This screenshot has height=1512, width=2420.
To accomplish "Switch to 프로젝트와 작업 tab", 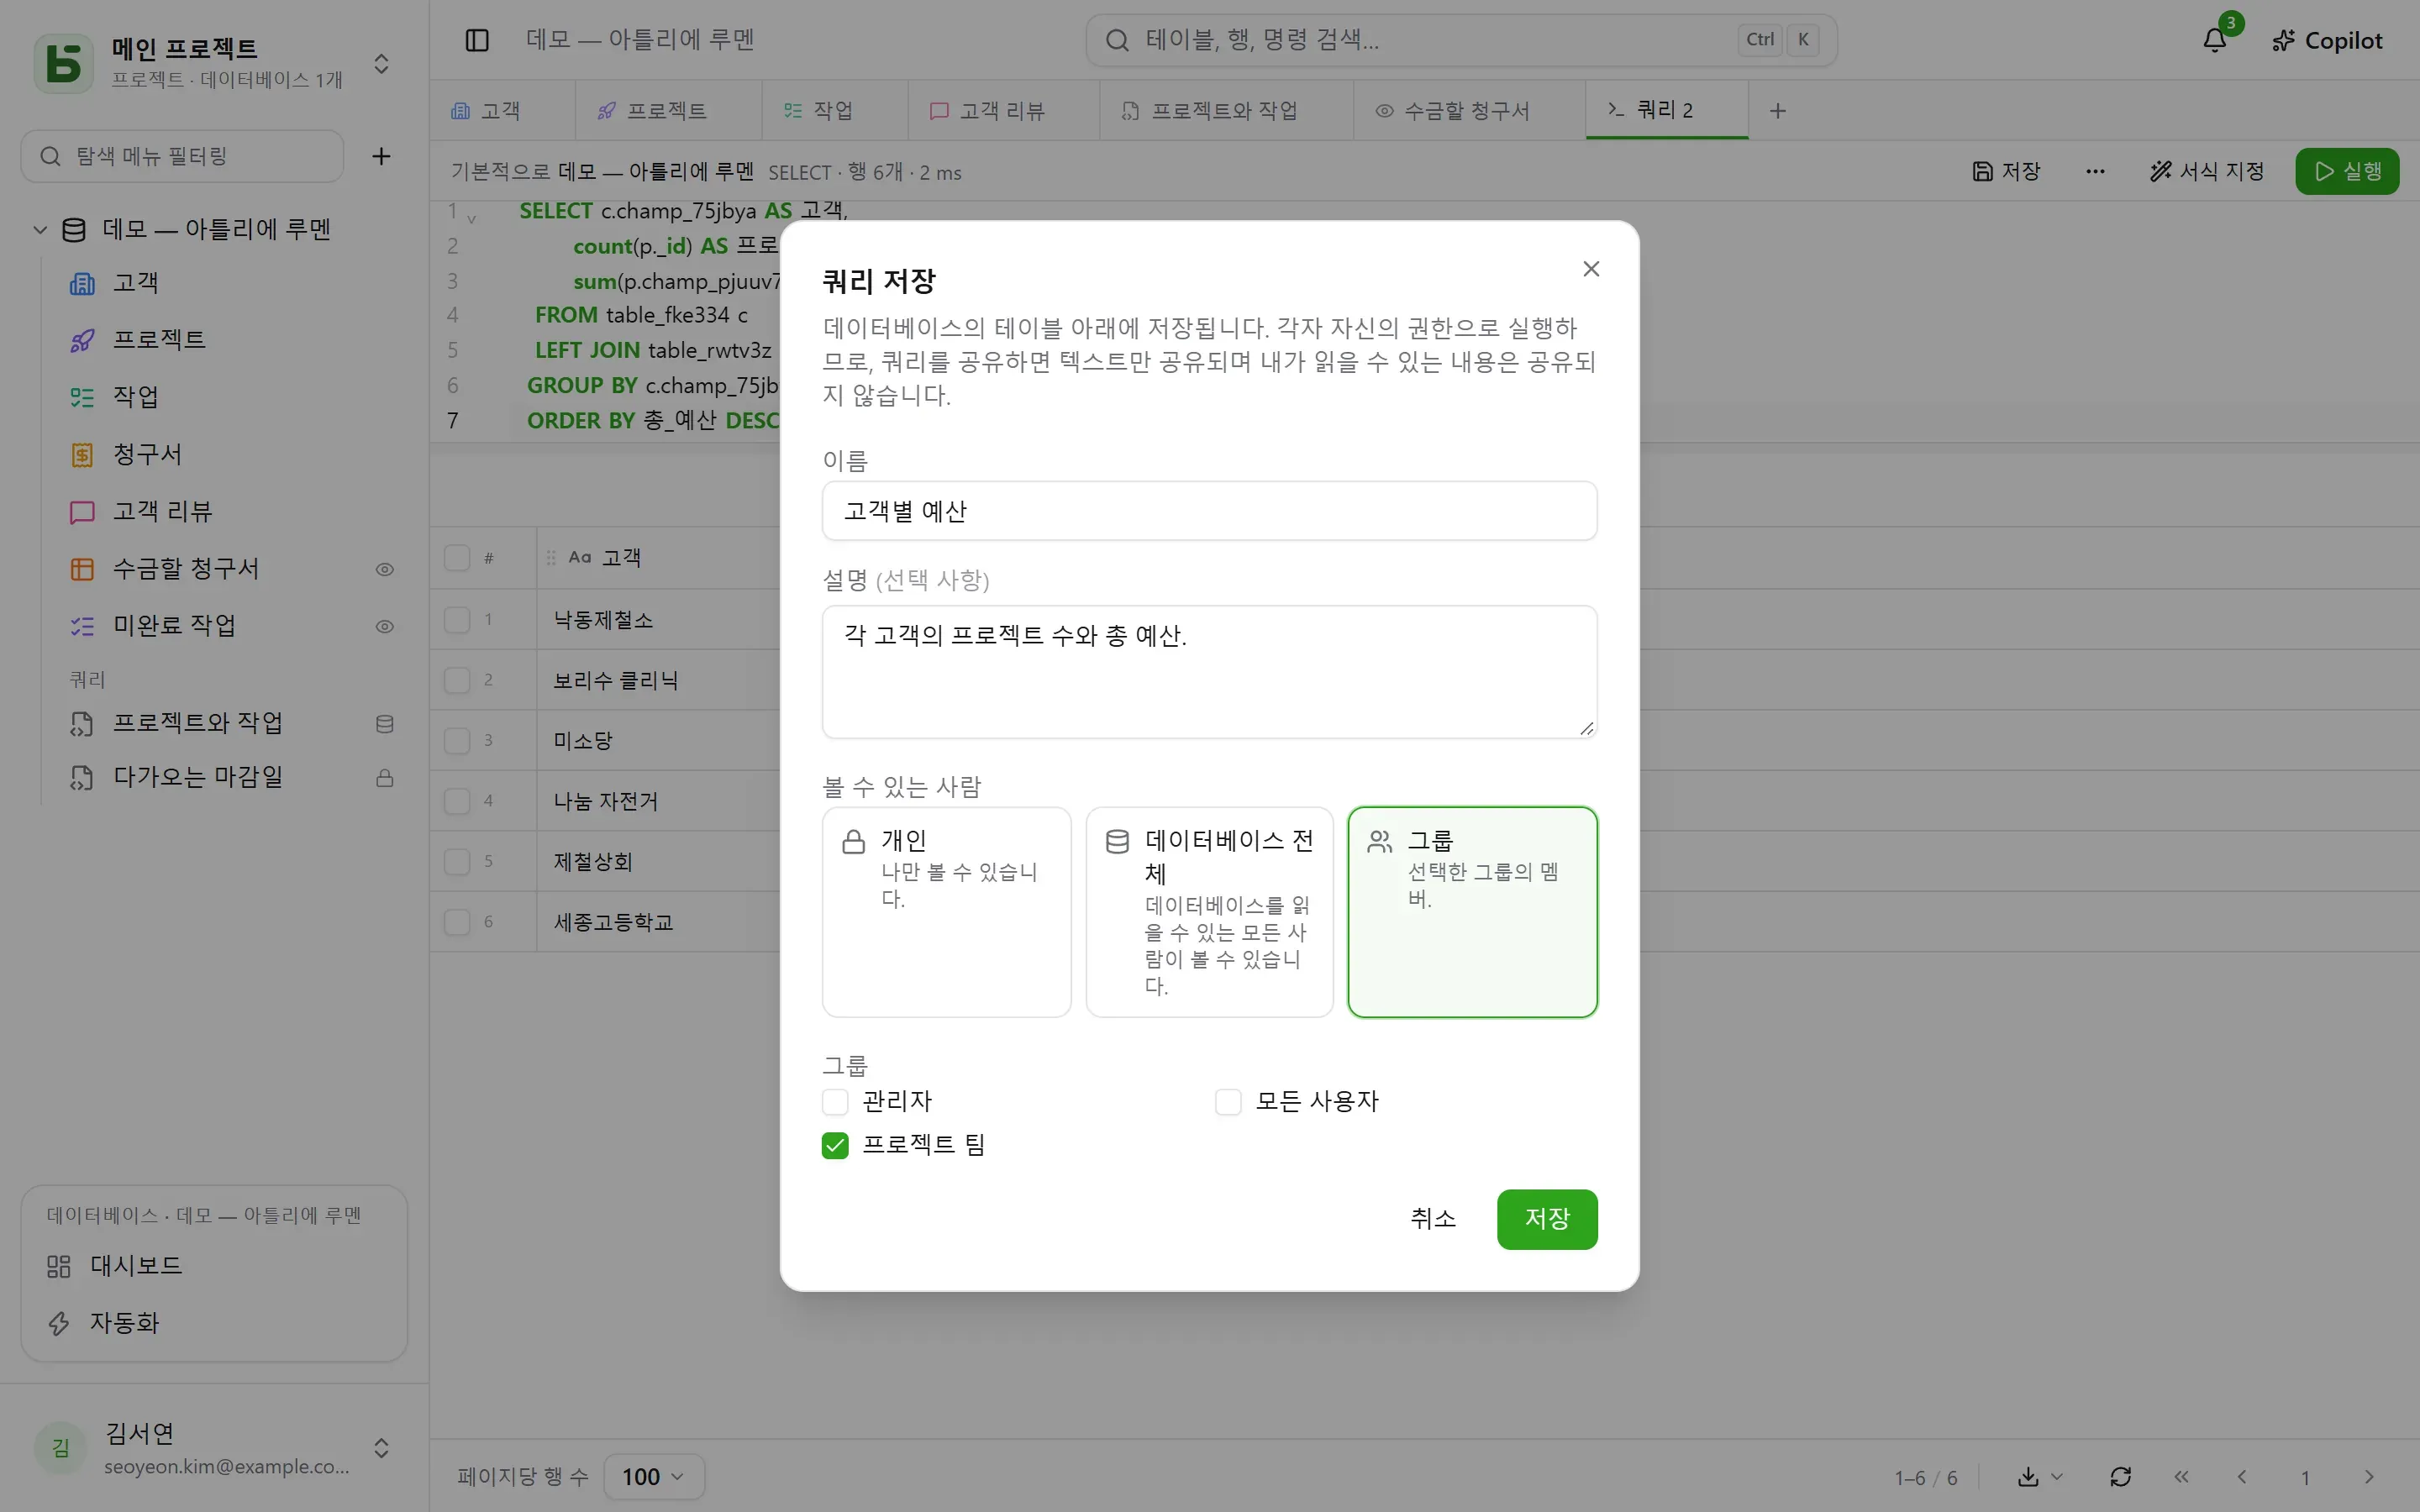I will (x=1224, y=111).
